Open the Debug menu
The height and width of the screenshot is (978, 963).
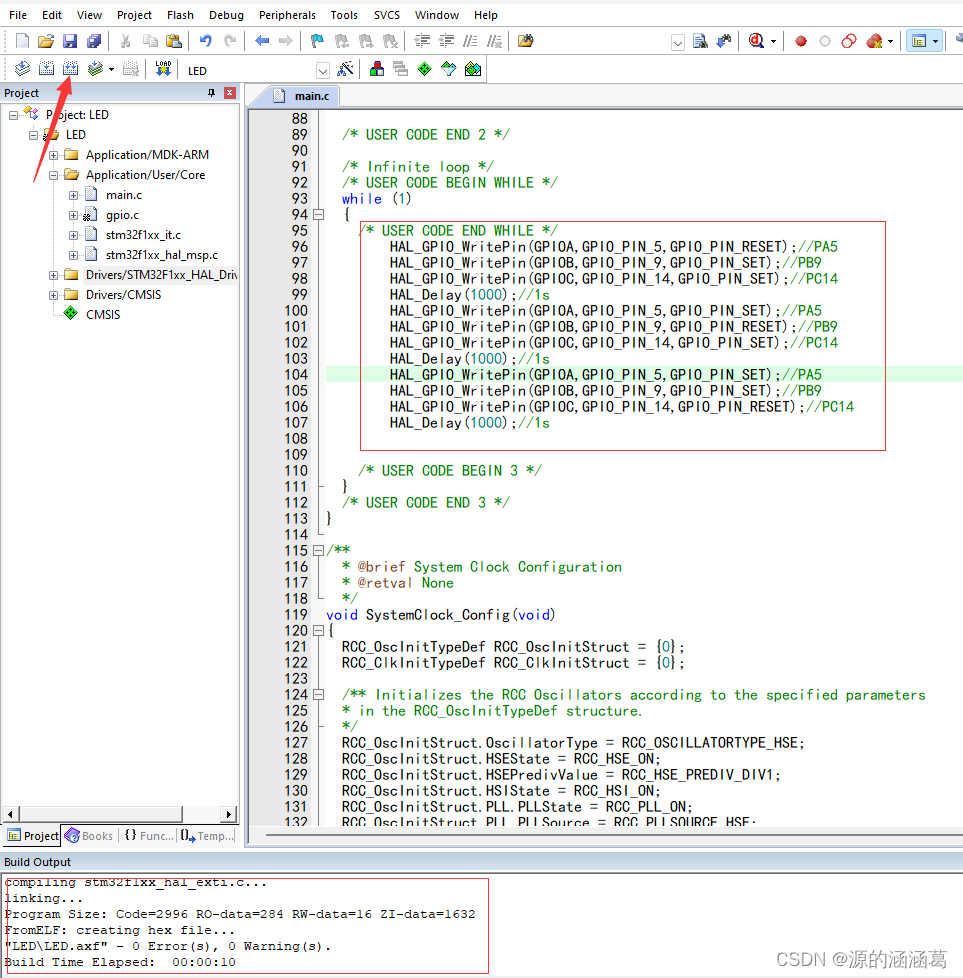pos(226,15)
